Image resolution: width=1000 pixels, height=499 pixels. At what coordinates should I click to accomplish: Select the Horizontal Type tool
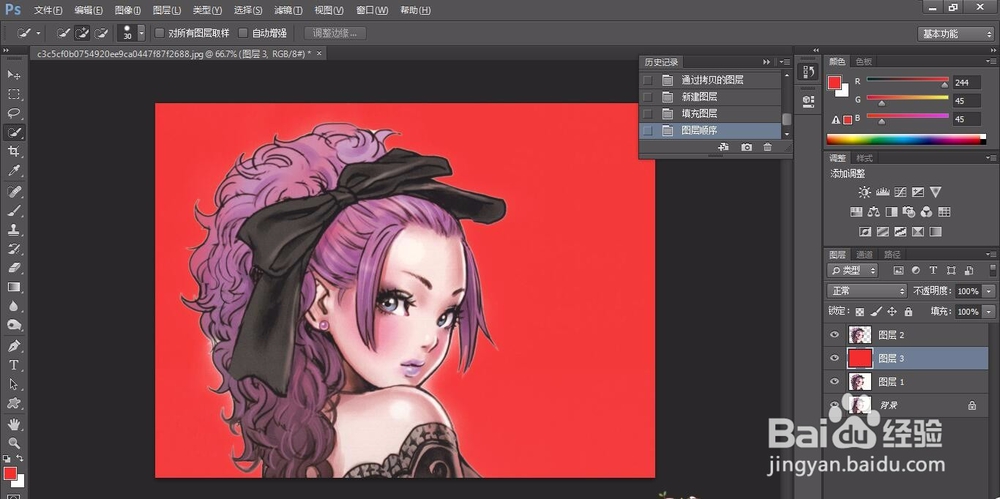(x=13, y=365)
